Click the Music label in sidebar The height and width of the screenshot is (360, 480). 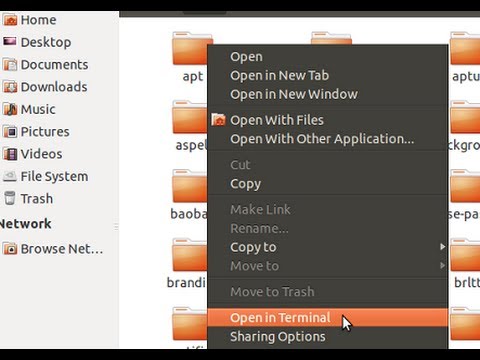point(38,109)
